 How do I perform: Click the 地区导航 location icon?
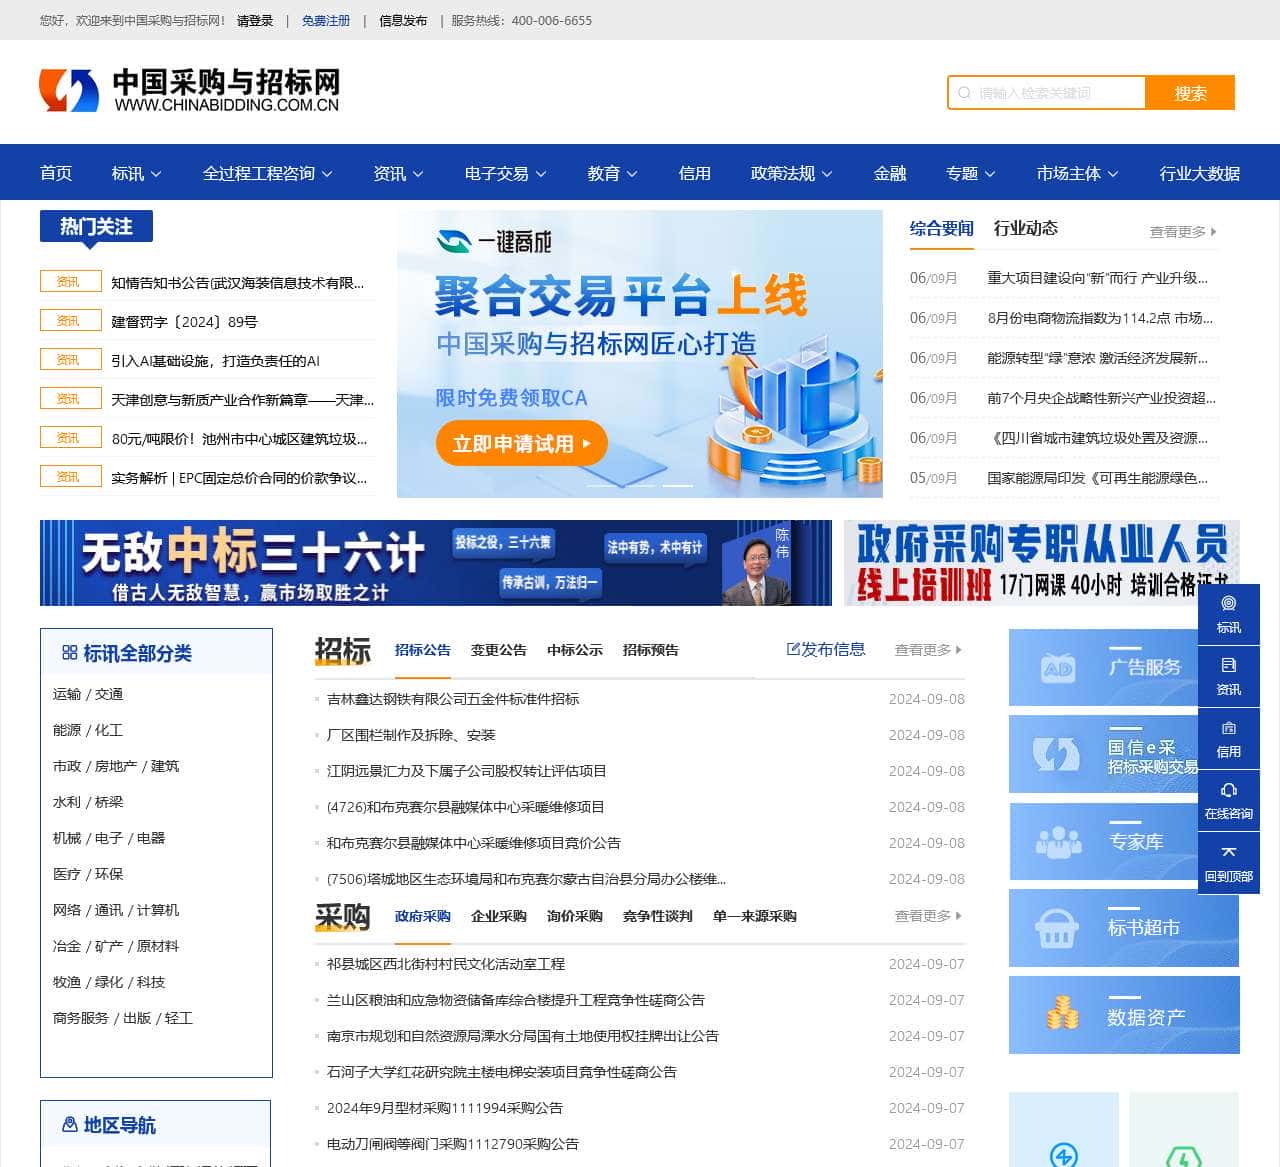tap(70, 1125)
